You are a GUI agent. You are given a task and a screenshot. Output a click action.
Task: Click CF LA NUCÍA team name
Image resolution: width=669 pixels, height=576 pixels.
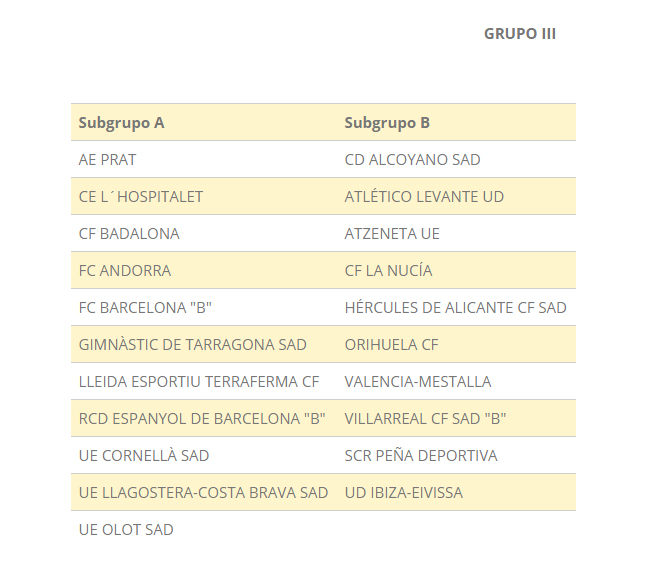389,271
